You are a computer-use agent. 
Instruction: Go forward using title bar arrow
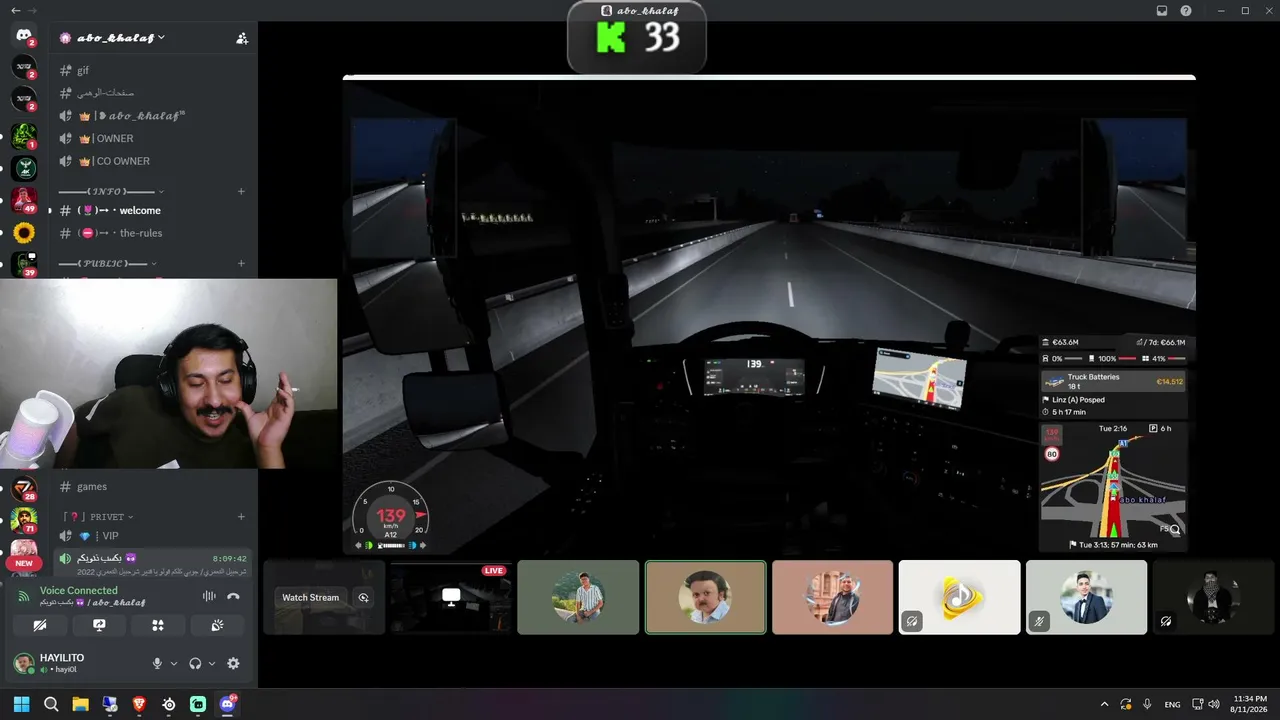pyautogui.click(x=32, y=10)
